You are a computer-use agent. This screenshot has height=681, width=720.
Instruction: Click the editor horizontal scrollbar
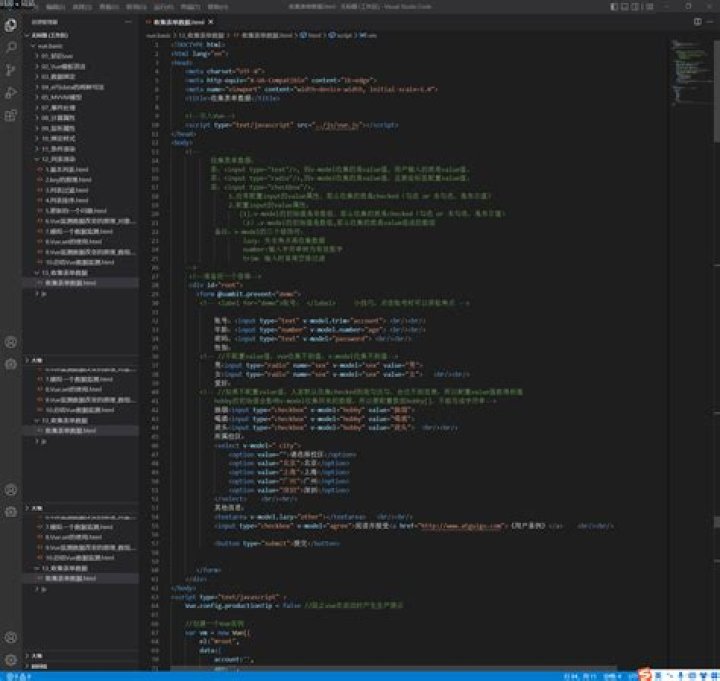point(393,668)
